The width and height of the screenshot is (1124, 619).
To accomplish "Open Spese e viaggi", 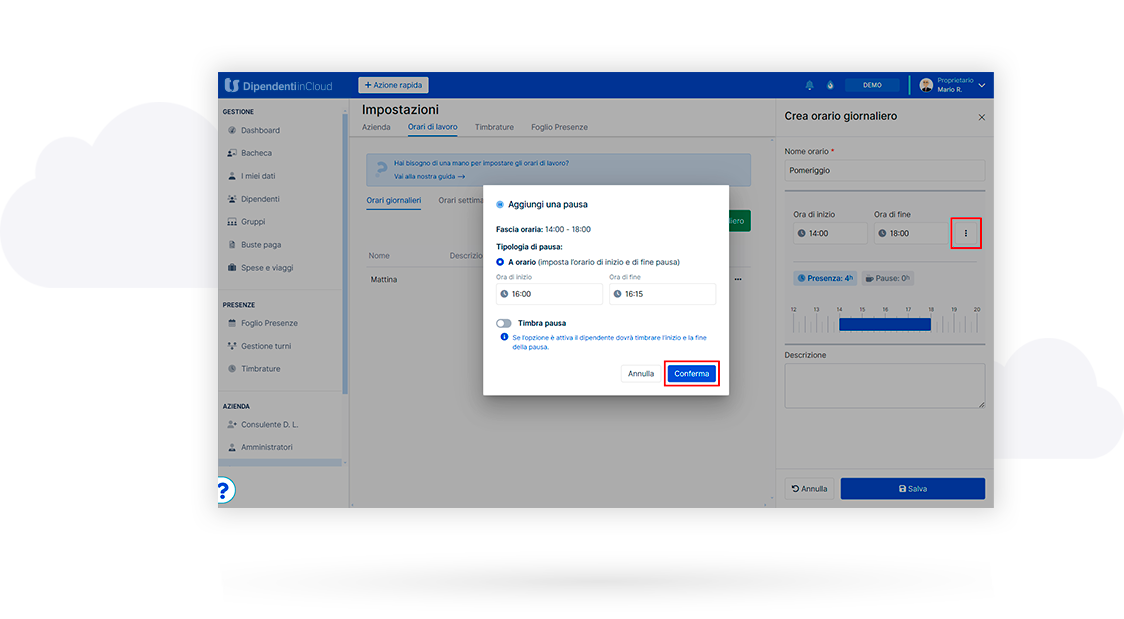I will pos(267,268).
